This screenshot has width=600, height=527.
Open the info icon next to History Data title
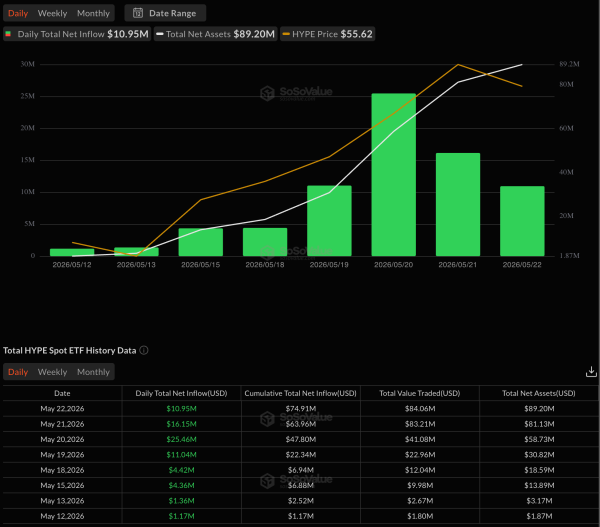(144, 350)
